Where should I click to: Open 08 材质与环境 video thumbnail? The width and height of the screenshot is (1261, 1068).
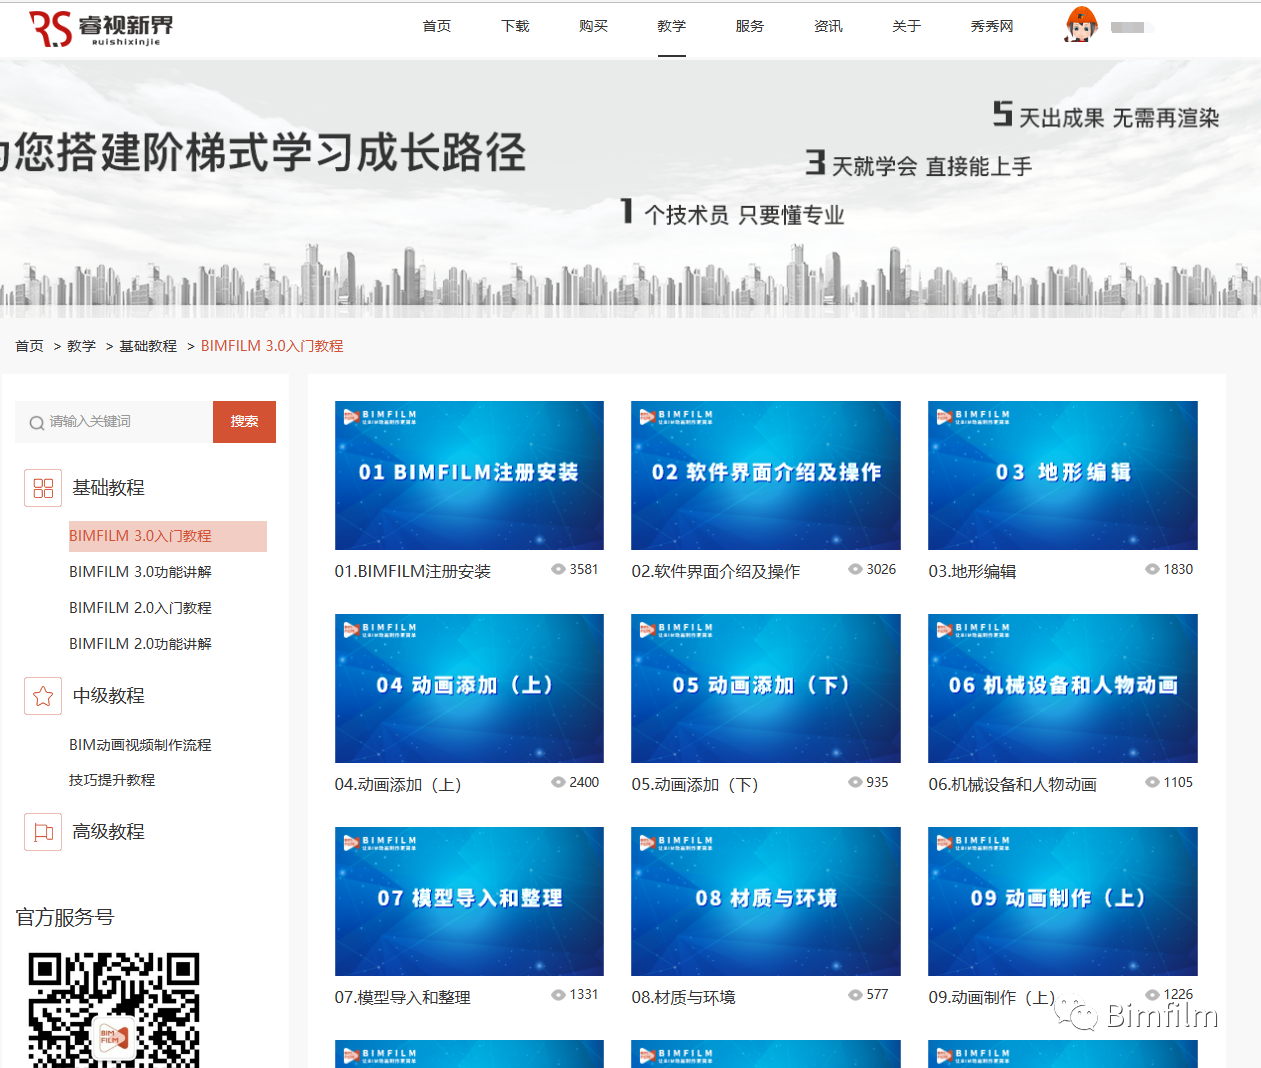click(x=766, y=901)
